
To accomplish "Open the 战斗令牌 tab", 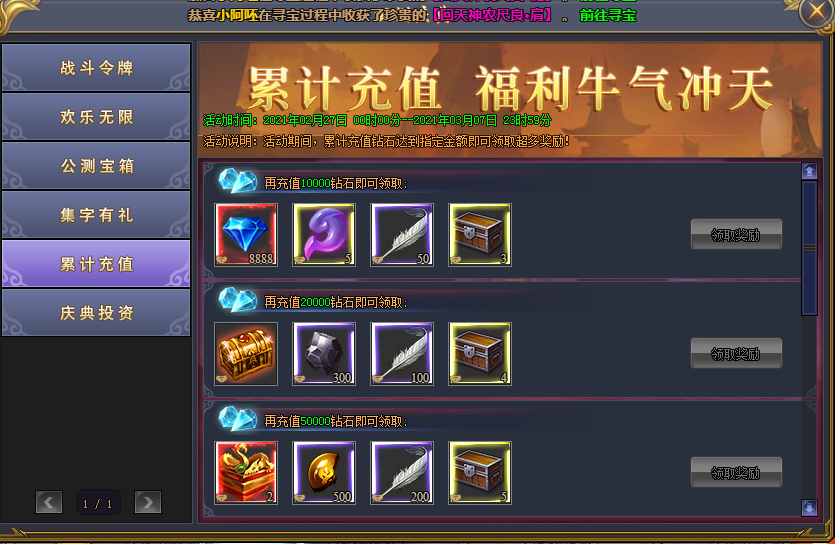I will [x=96, y=68].
